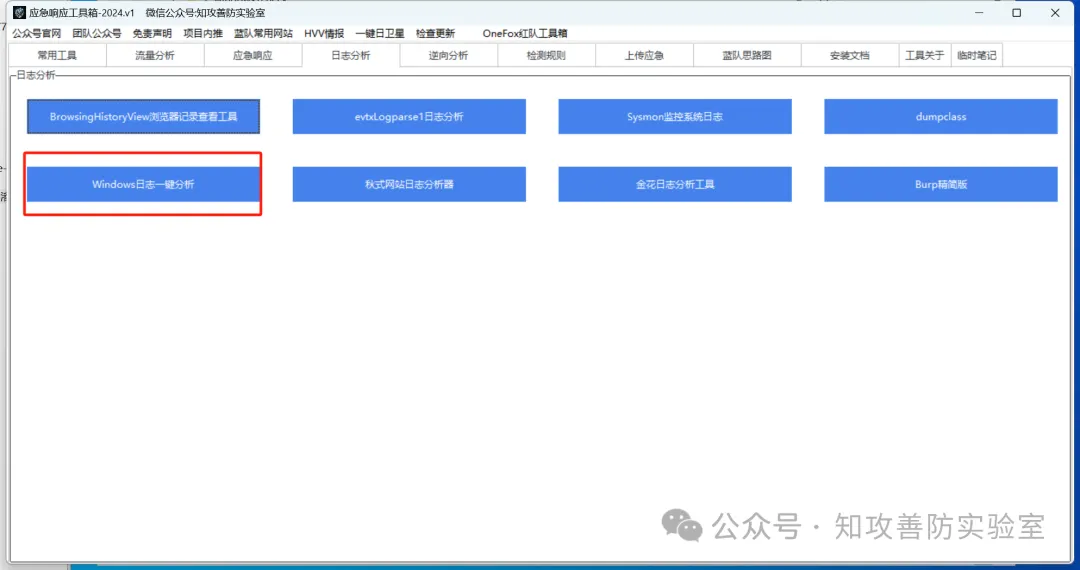The height and width of the screenshot is (570, 1080).
Task: Close the 应急响应工具箱 window
Action: (x=1055, y=12)
